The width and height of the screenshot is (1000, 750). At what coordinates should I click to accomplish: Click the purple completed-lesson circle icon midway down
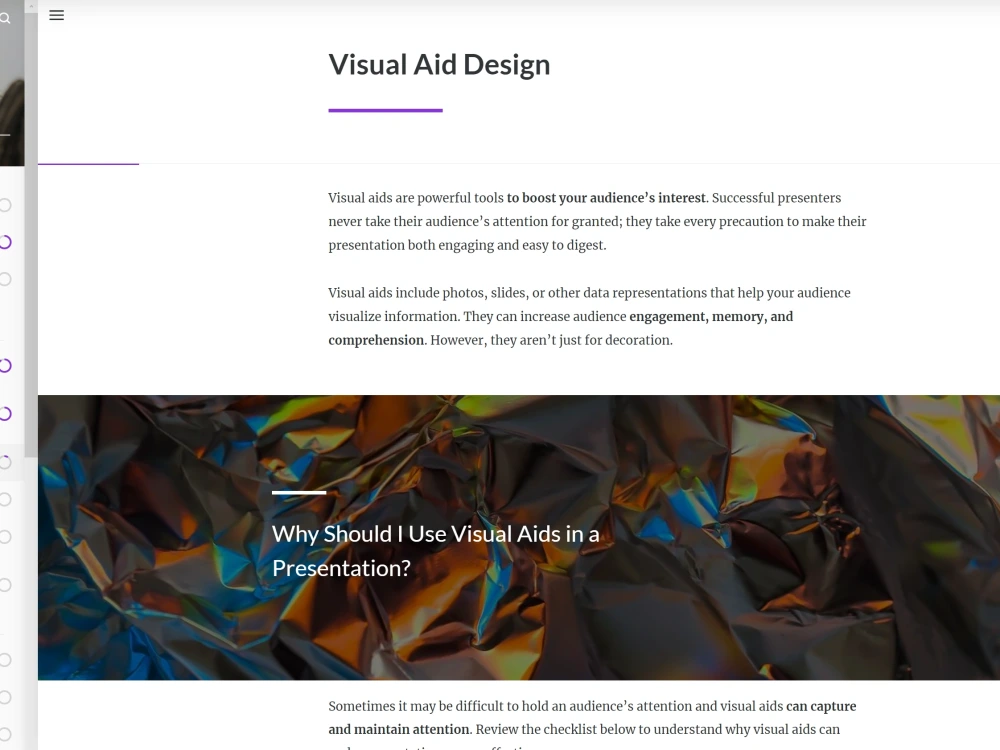[4, 366]
